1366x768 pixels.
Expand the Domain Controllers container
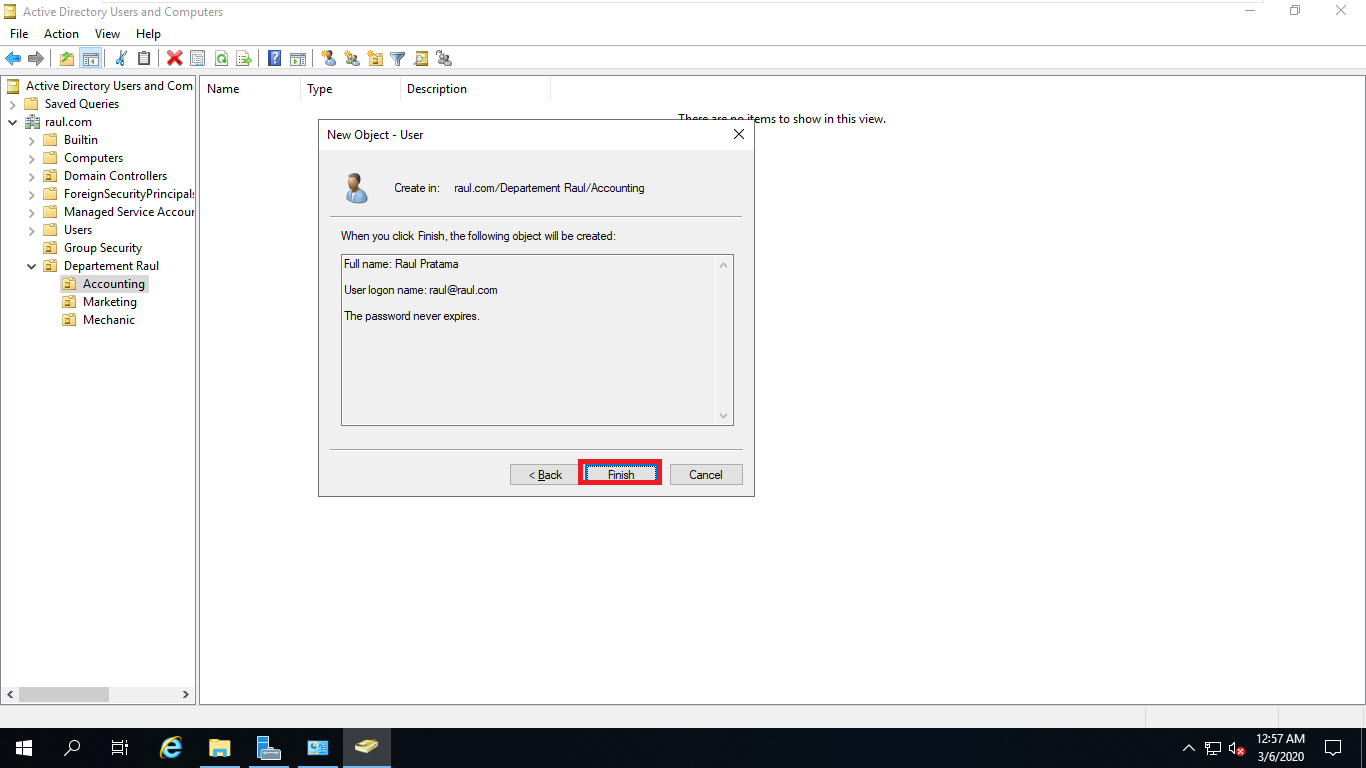tap(32, 175)
